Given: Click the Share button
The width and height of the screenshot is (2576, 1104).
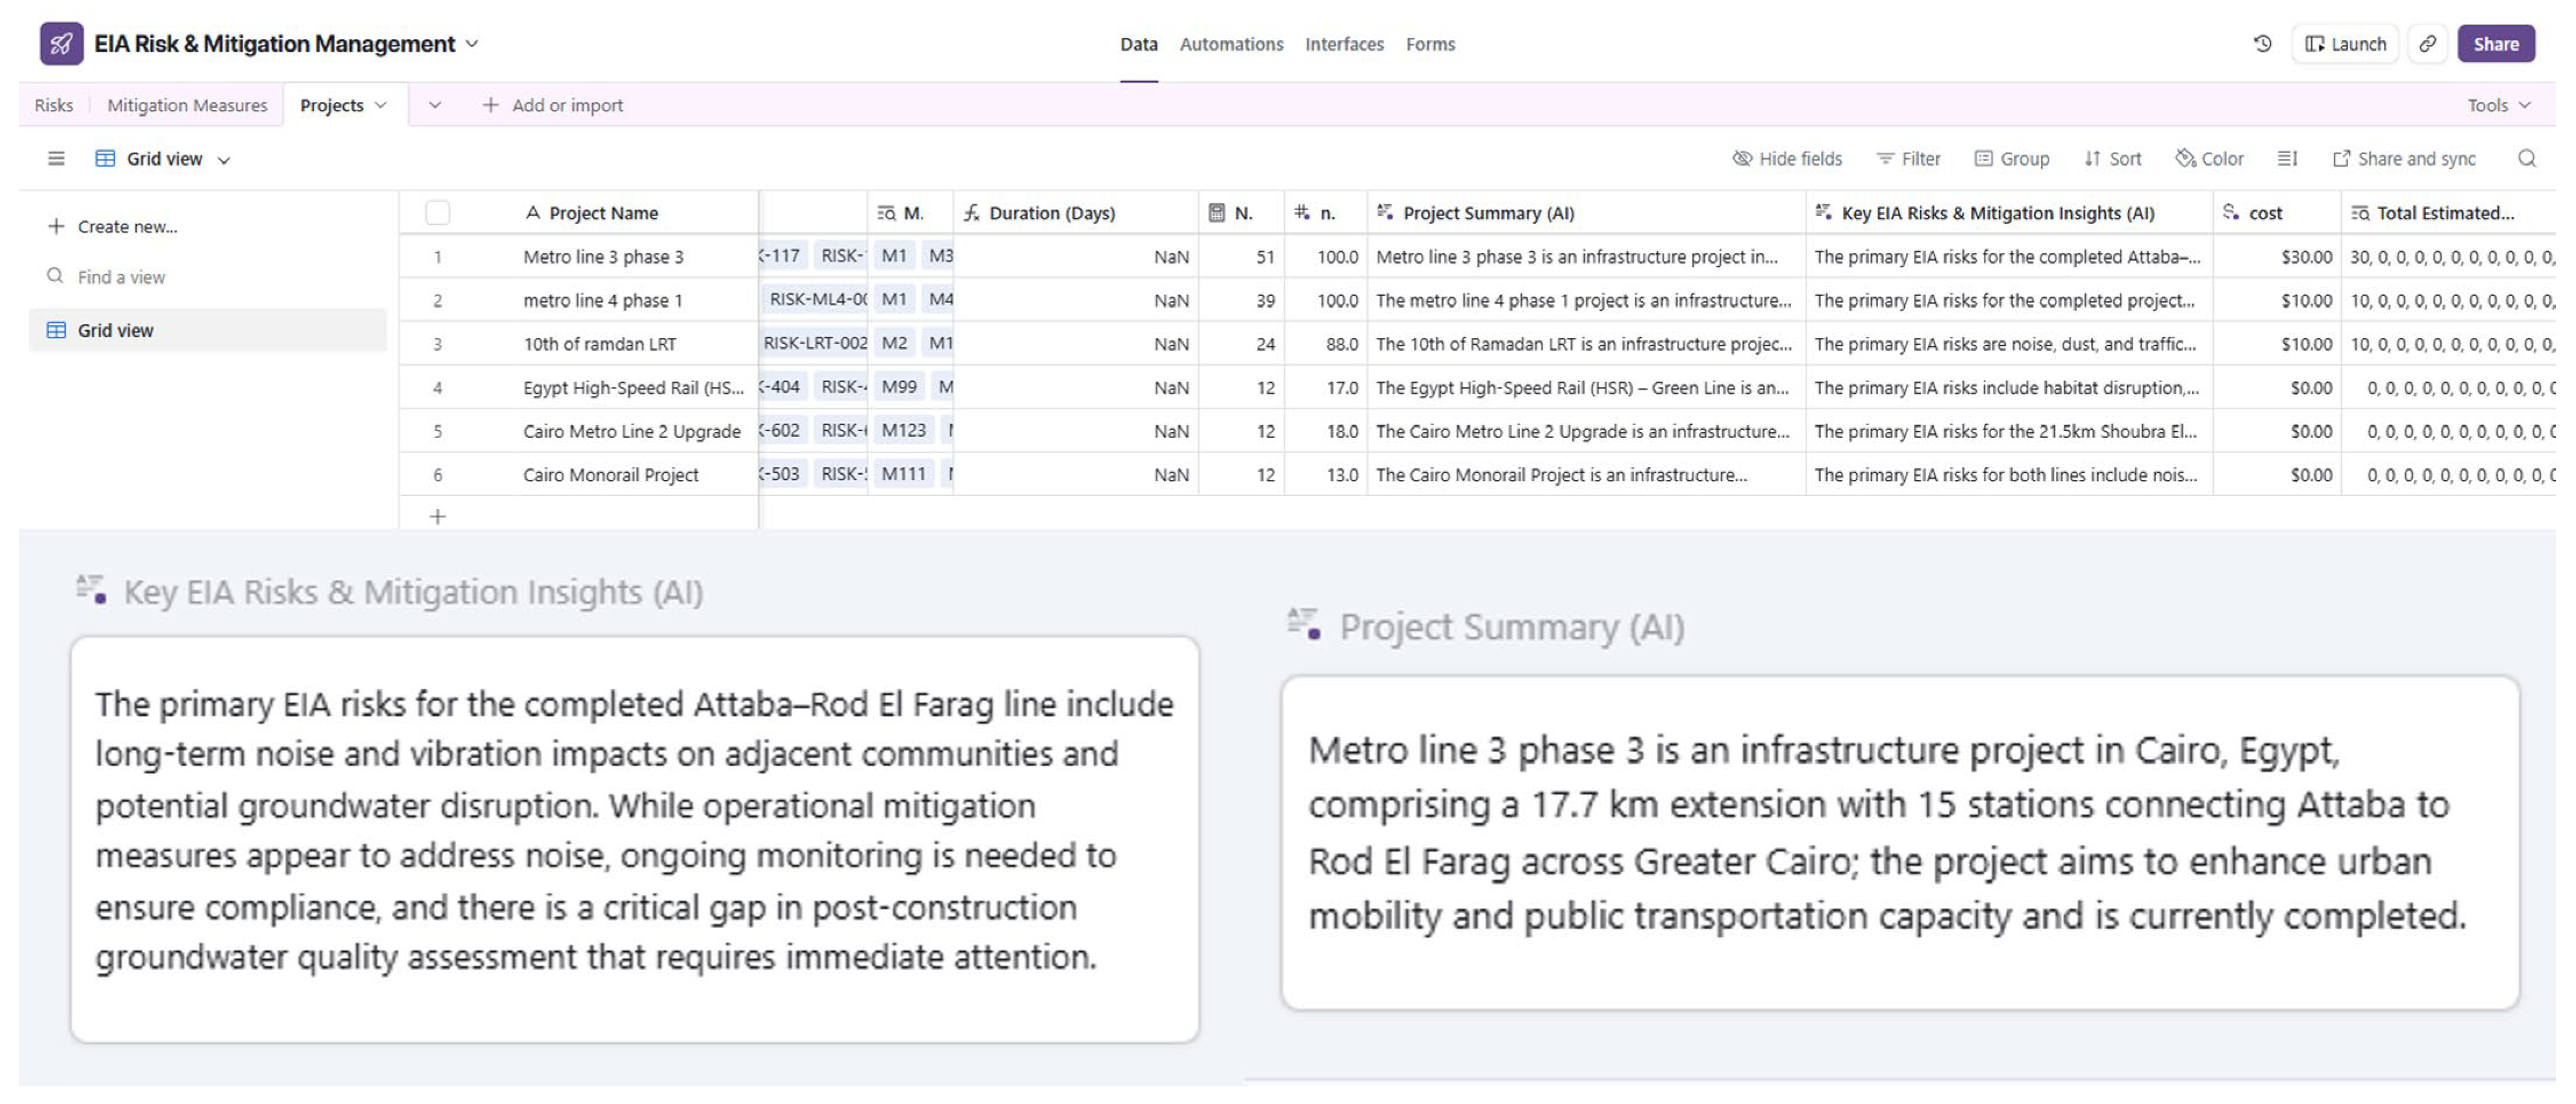Looking at the screenshot, I should (x=2495, y=44).
